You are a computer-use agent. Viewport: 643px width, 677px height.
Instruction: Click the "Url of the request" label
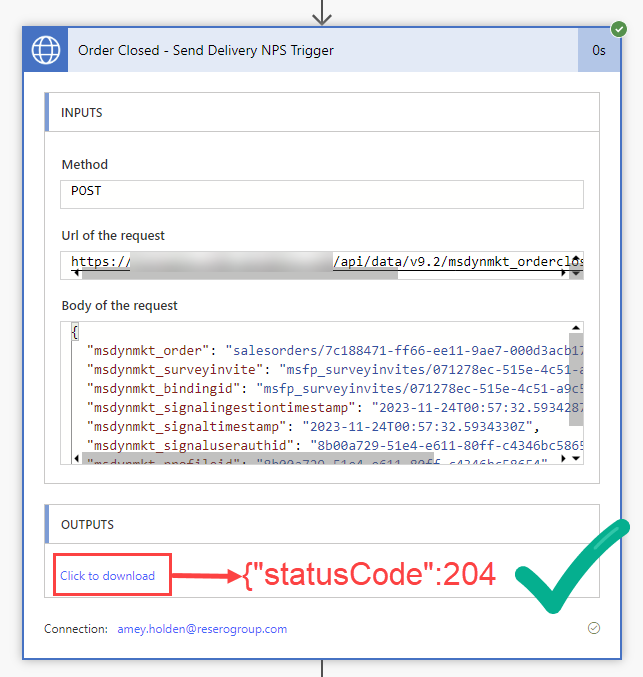click(x=113, y=236)
